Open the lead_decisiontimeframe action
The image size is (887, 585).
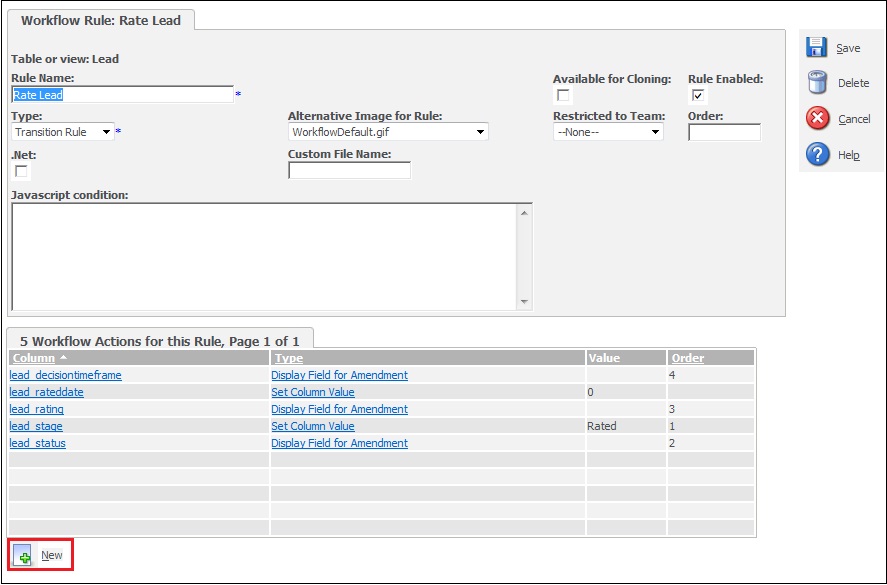[66, 375]
